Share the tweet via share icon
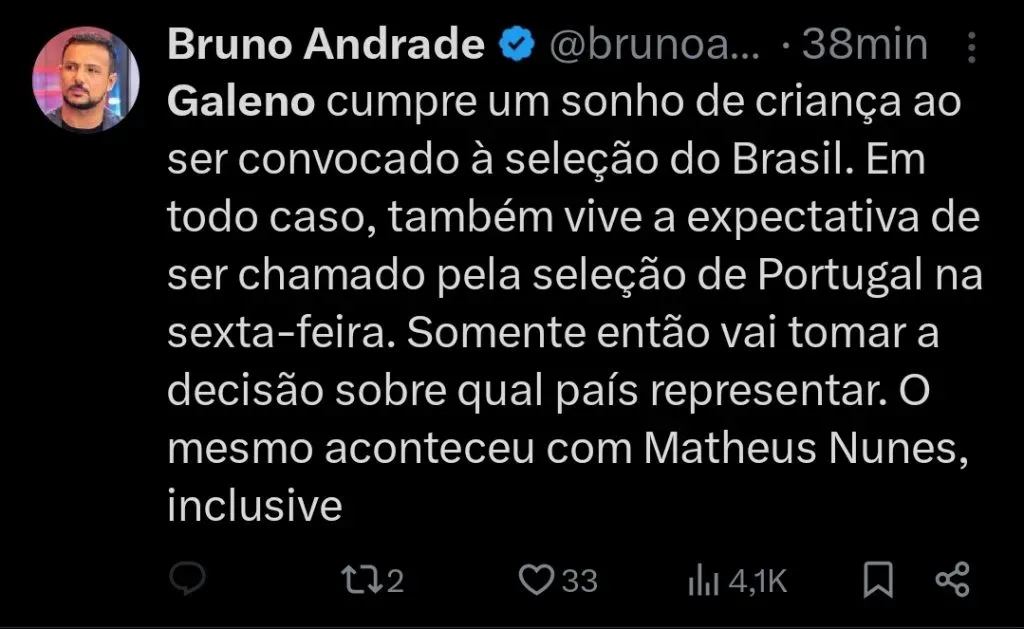1024x629 pixels. pyautogui.click(x=951, y=579)
